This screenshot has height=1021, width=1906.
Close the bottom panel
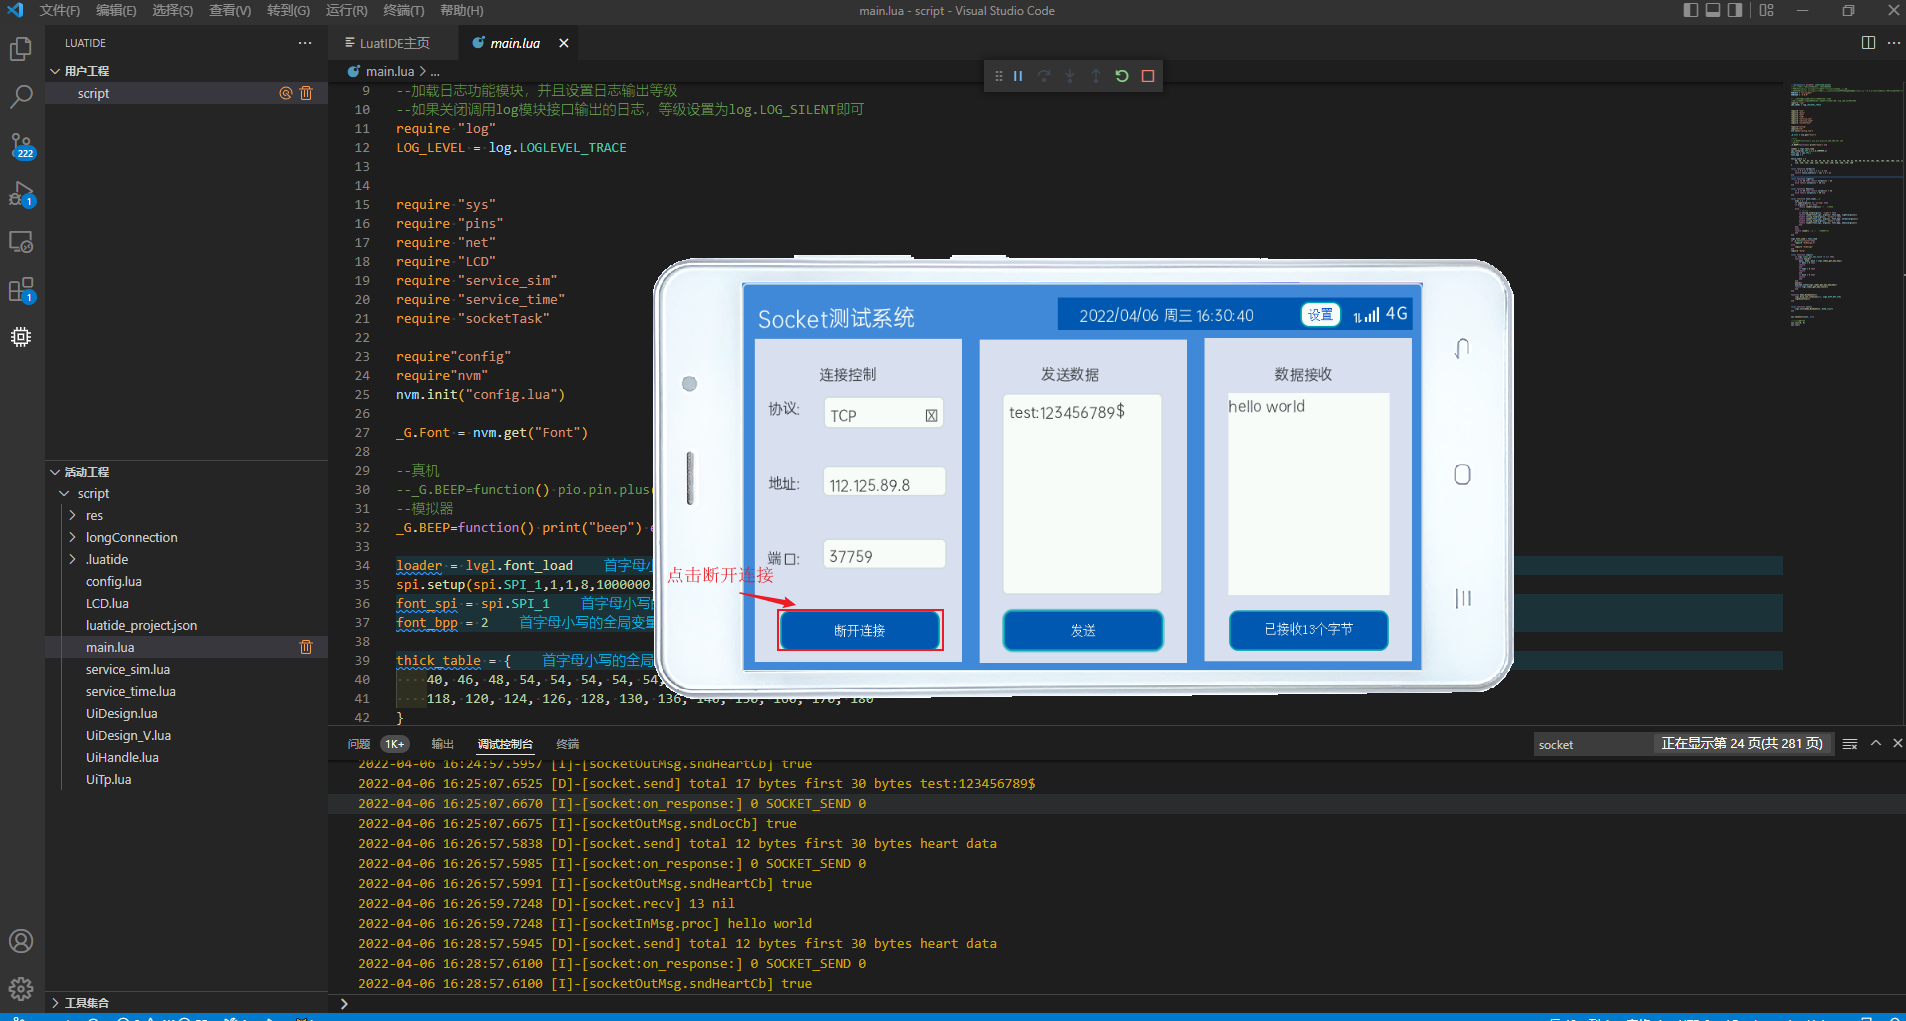tap(1897, 743)
